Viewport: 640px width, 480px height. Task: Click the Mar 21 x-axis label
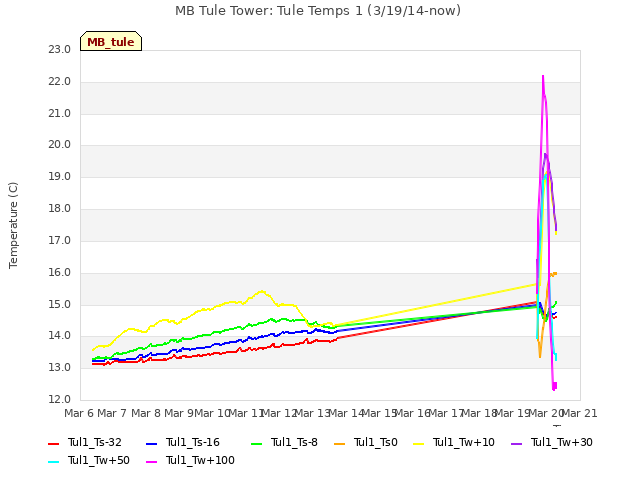580,413
